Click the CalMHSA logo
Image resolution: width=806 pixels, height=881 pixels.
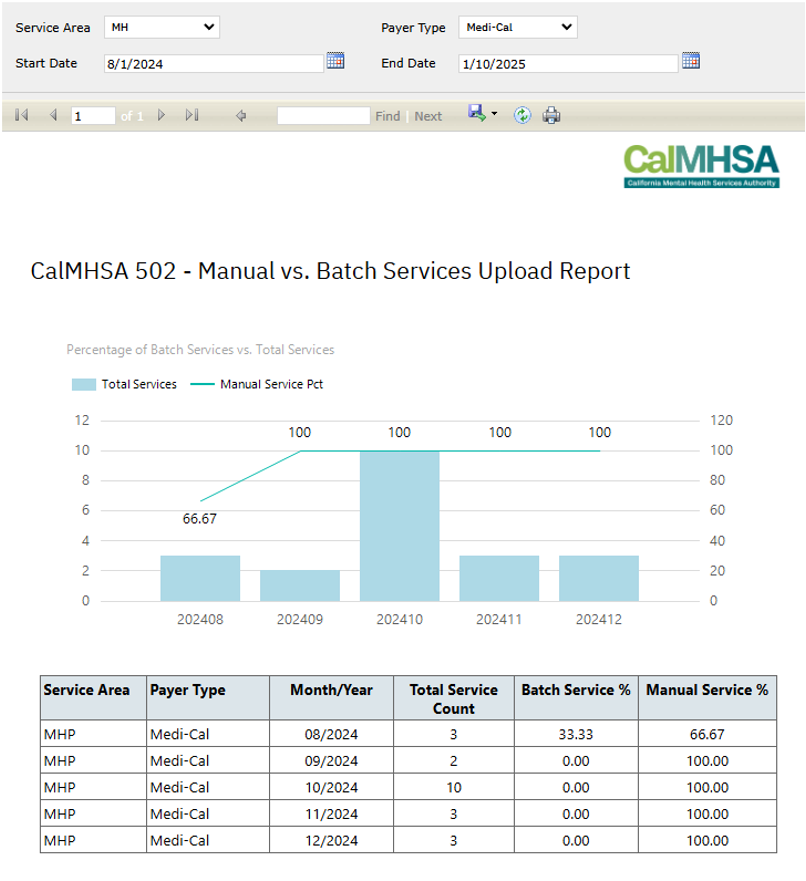[701, 166]
